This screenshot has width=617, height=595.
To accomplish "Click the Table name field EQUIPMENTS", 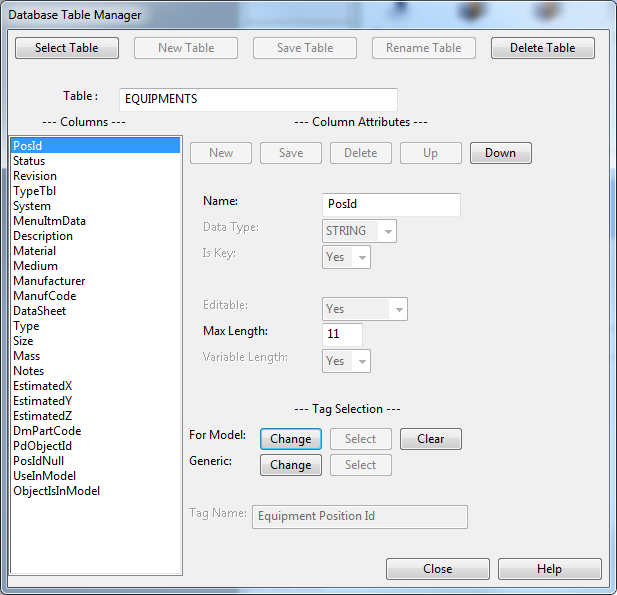I will (257, 100).
